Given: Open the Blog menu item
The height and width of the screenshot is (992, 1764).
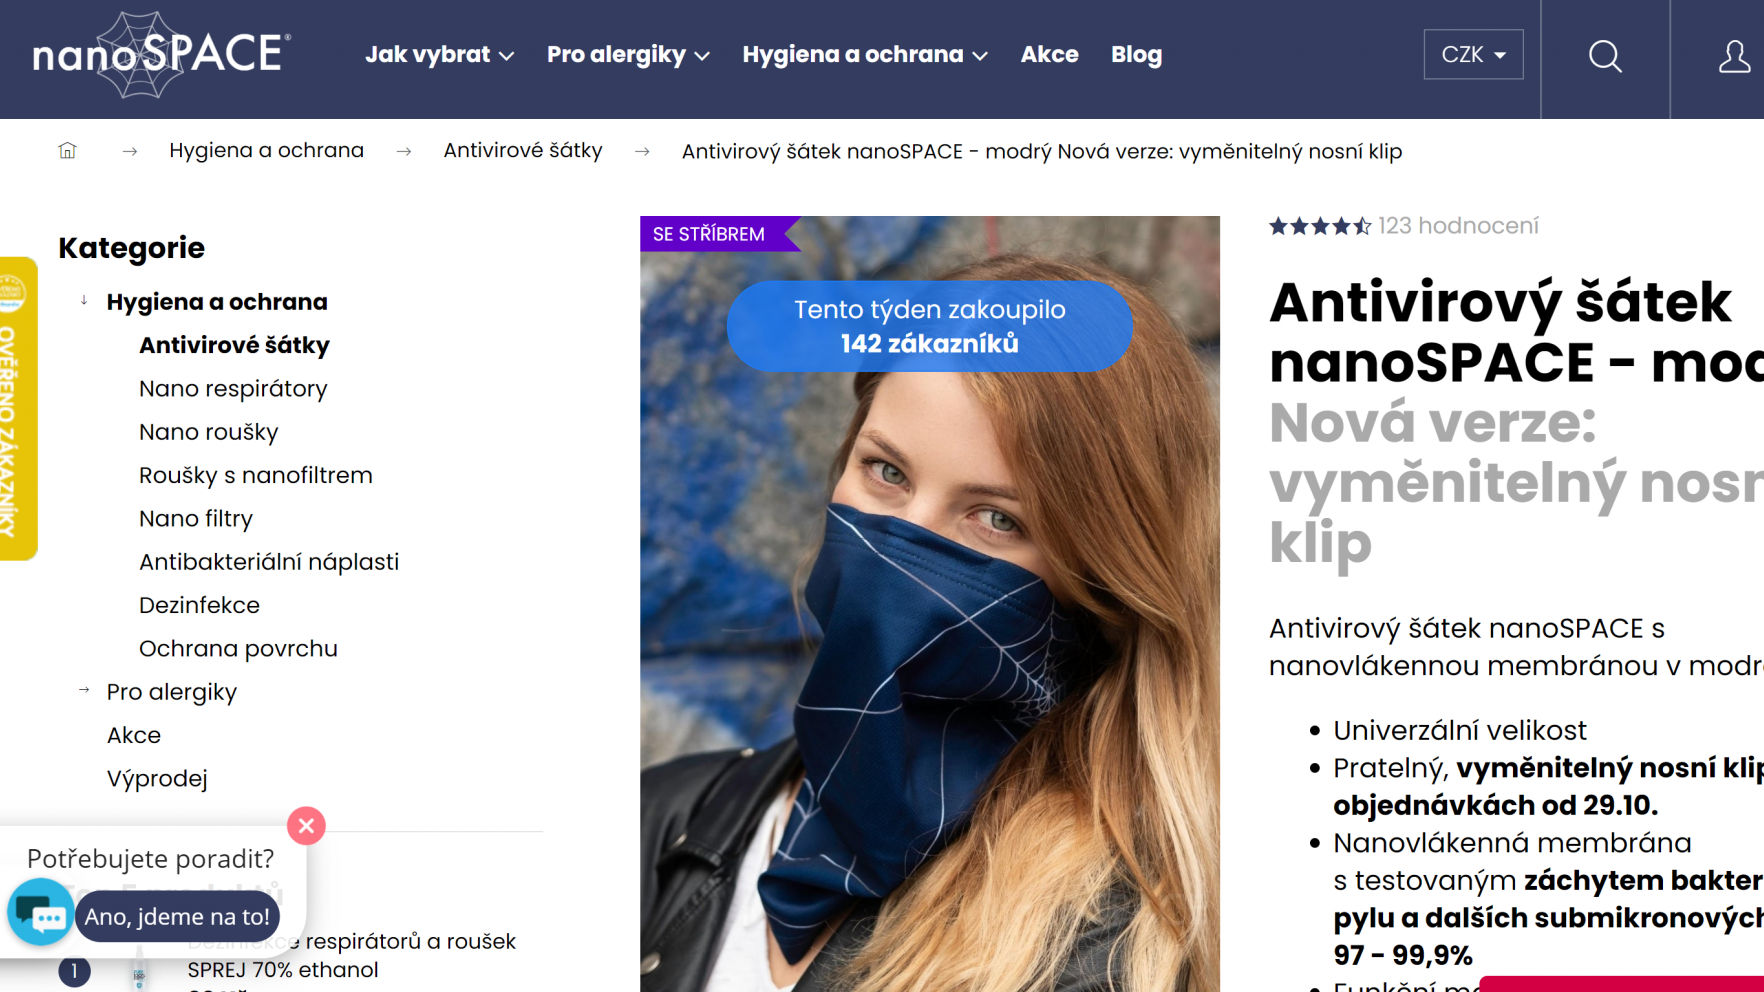Looking at the screenshot, I should pos(1136,55).
